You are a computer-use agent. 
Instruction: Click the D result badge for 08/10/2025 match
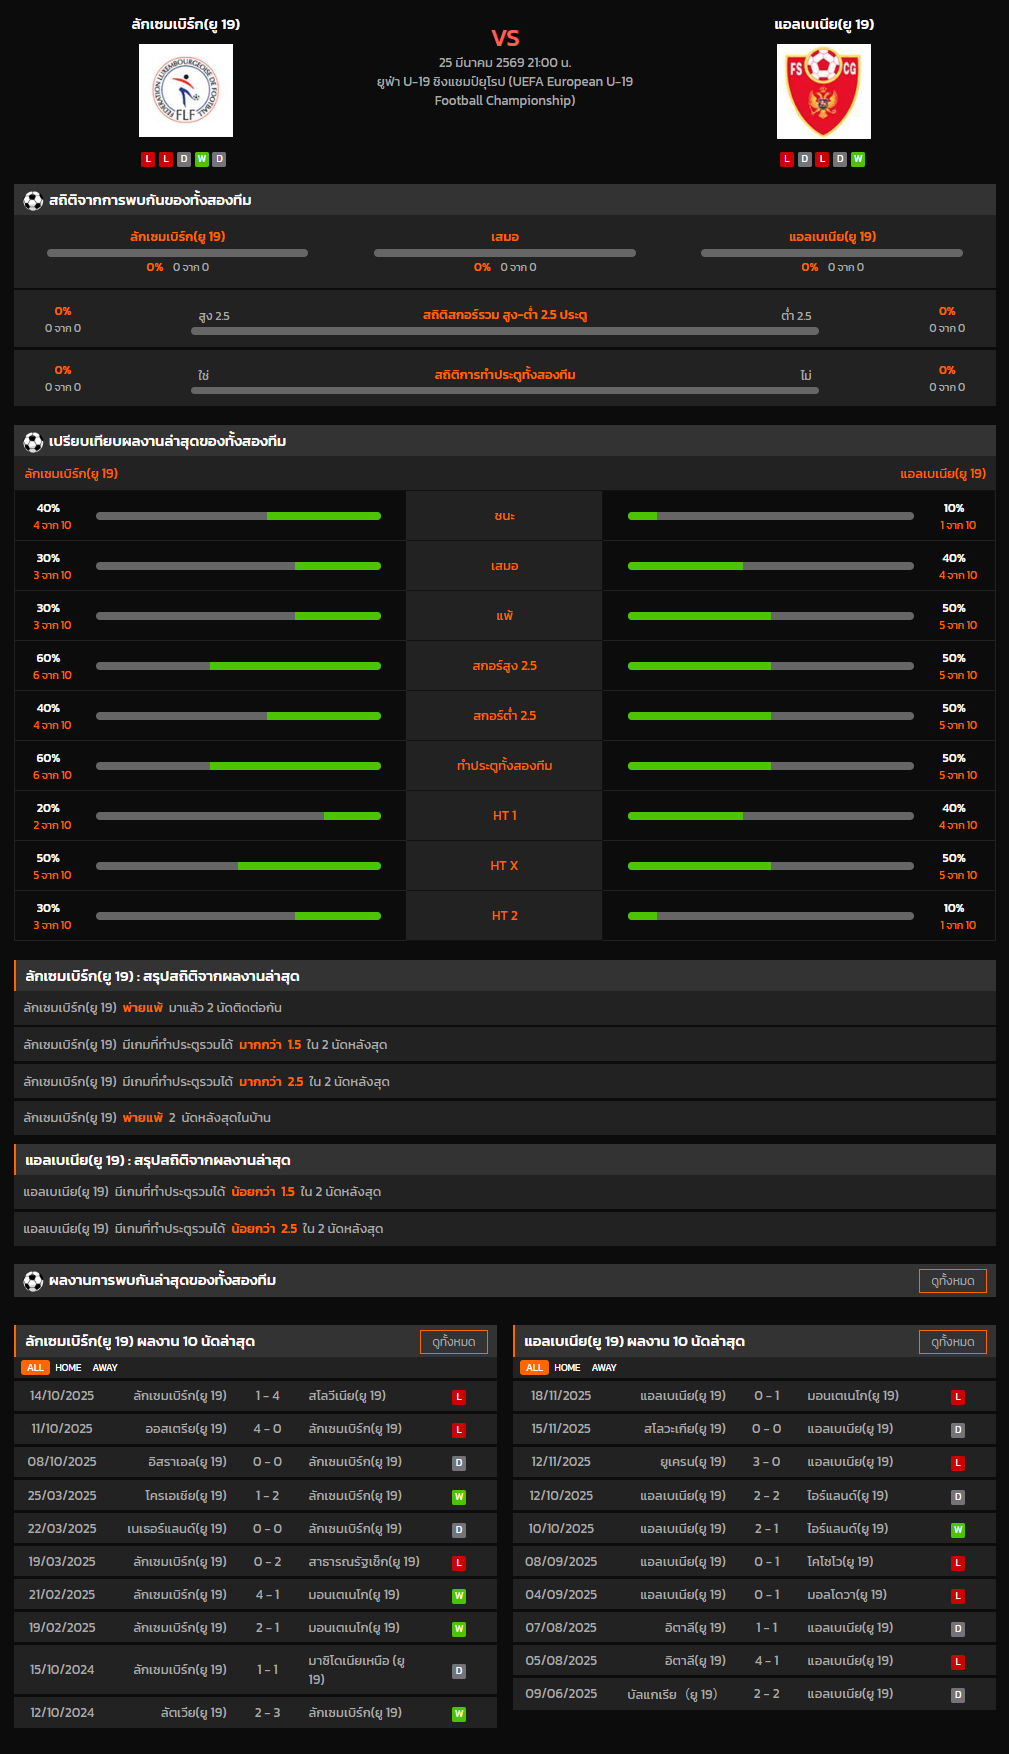(x=459, y=1463)
